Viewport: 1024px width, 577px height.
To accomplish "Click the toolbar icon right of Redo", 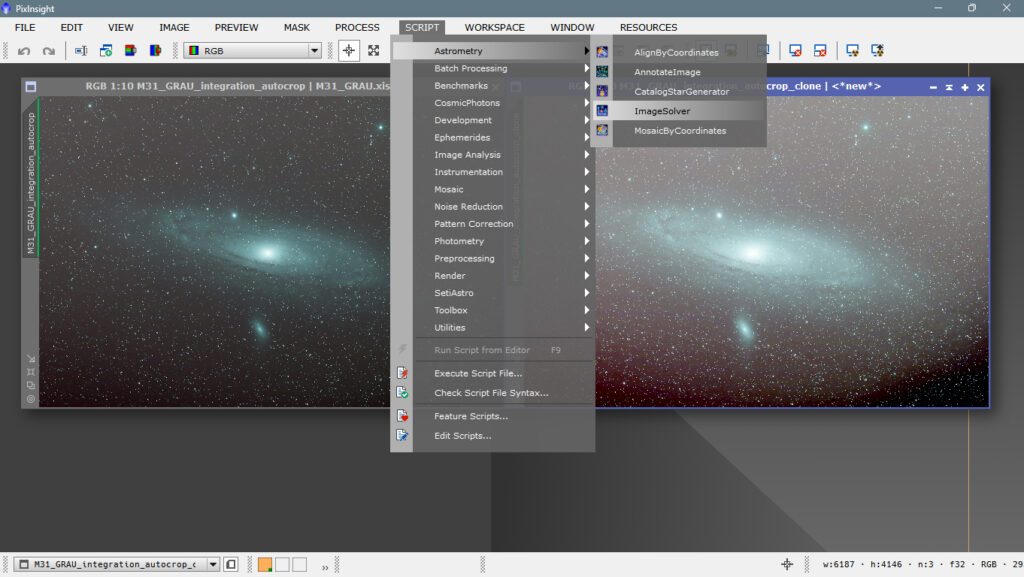I will point(81,51).
